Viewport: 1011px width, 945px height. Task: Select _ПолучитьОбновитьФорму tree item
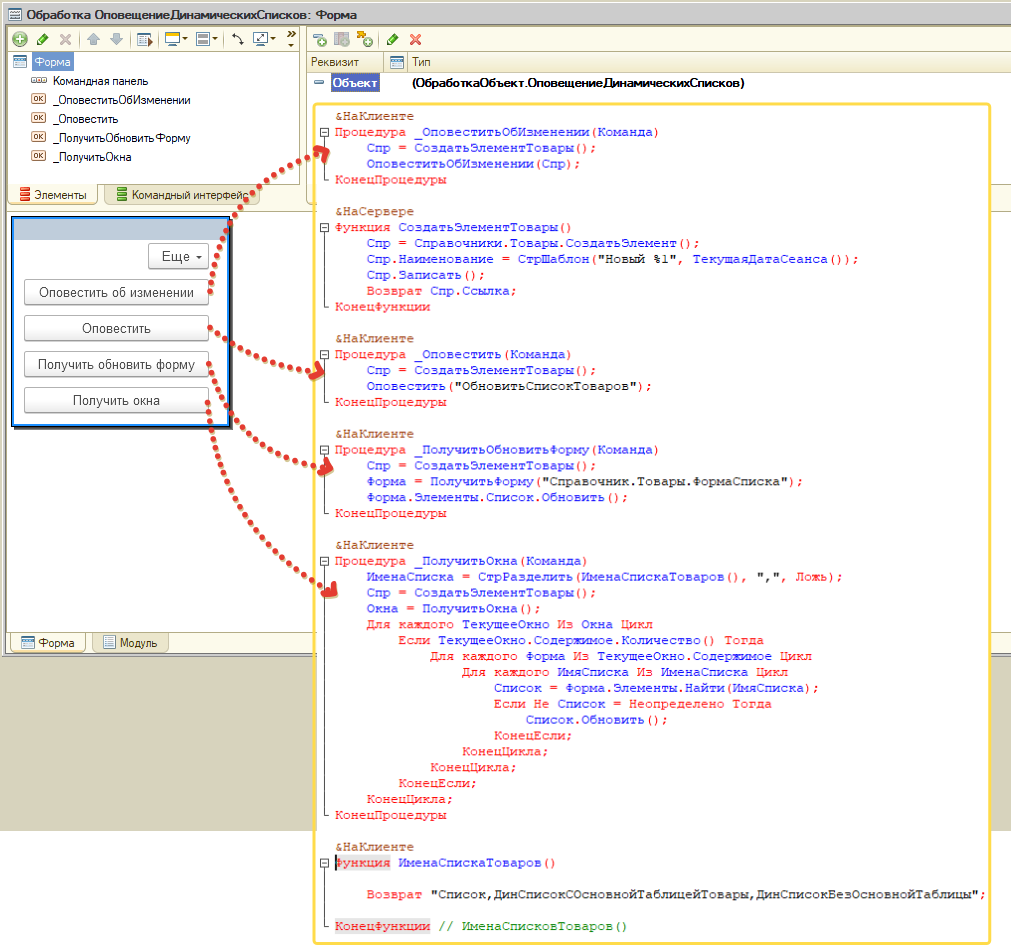coord(122,138)
